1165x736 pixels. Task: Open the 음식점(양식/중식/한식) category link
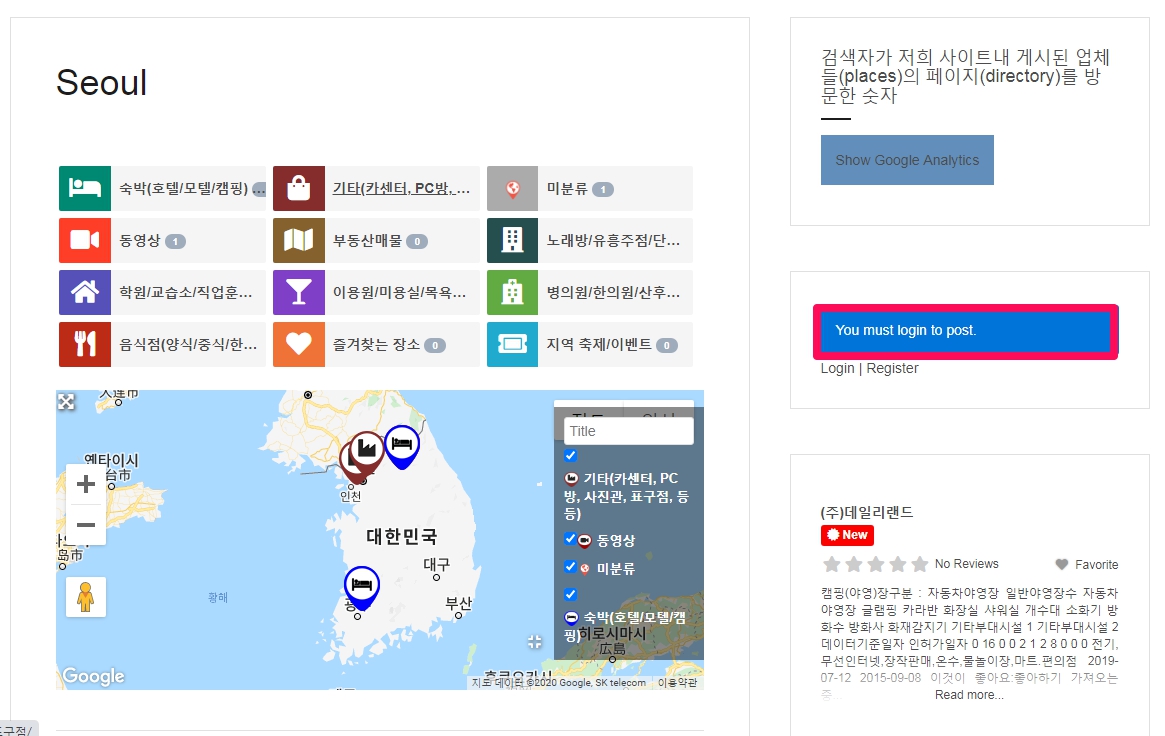(188, 345)
